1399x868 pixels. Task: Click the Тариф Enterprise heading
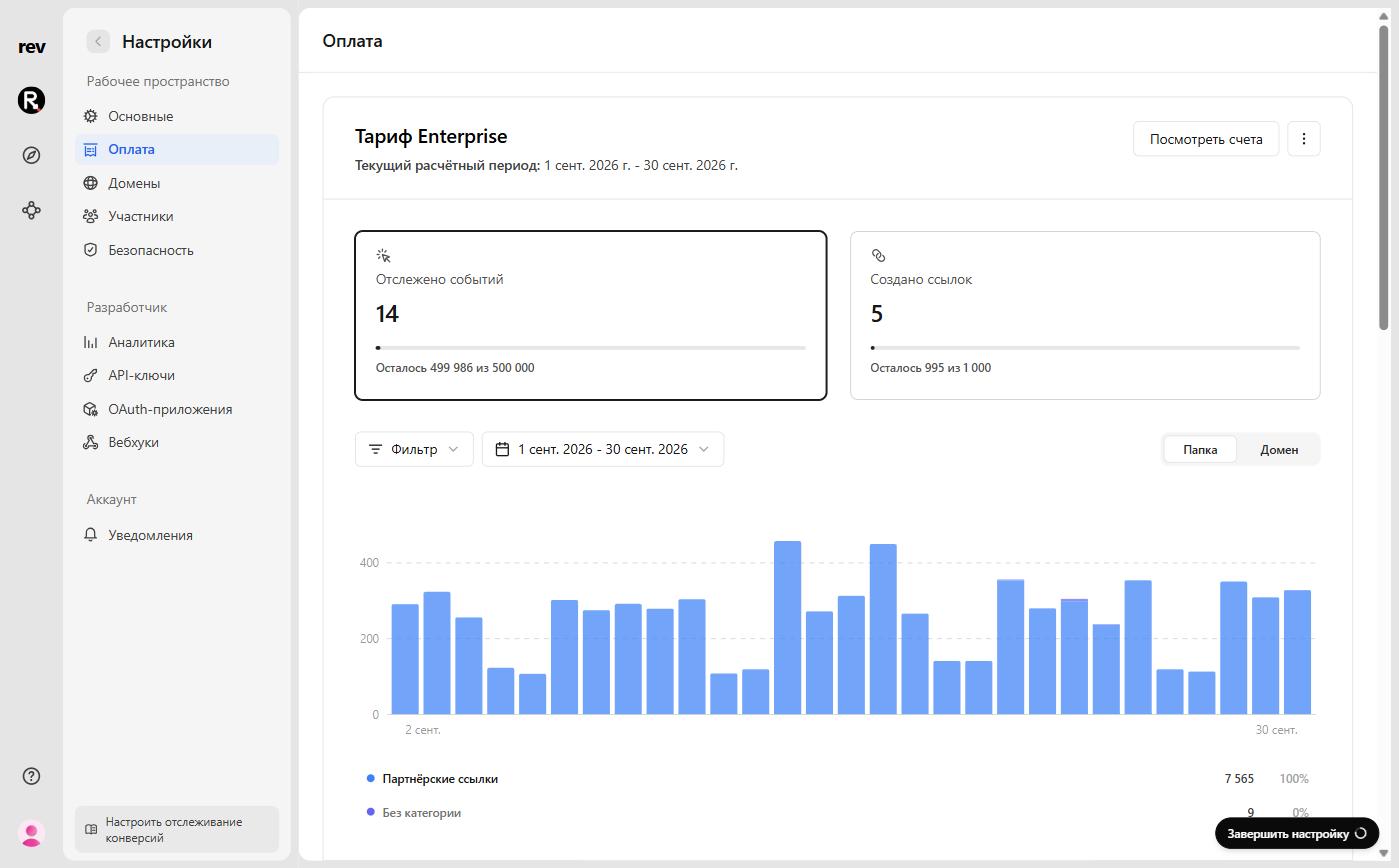click(431, 136)
